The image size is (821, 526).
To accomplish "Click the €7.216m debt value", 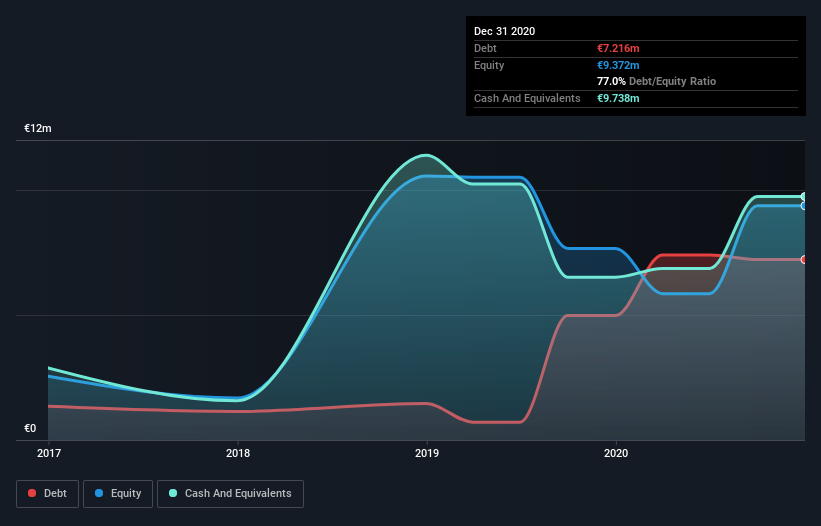I will tap(618, 48).
